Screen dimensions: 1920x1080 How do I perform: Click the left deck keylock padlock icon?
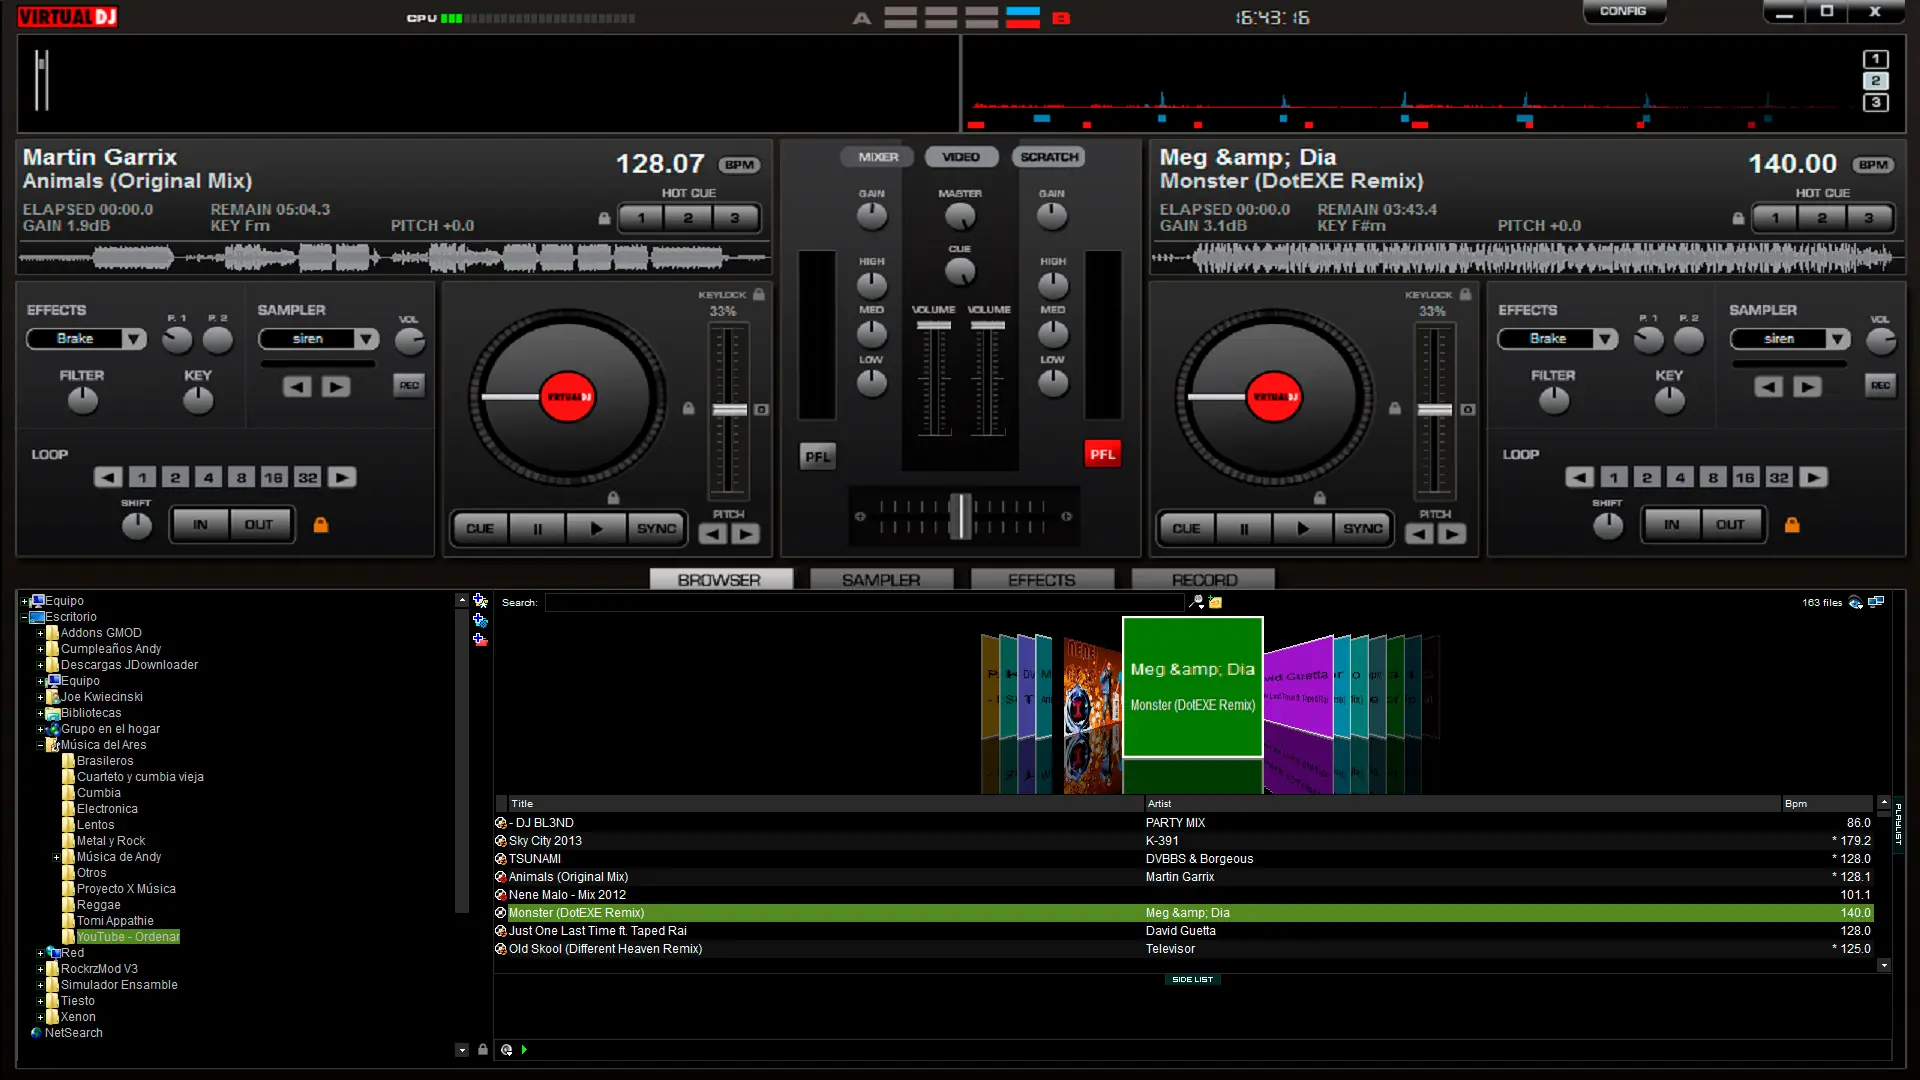coord(759,294)
